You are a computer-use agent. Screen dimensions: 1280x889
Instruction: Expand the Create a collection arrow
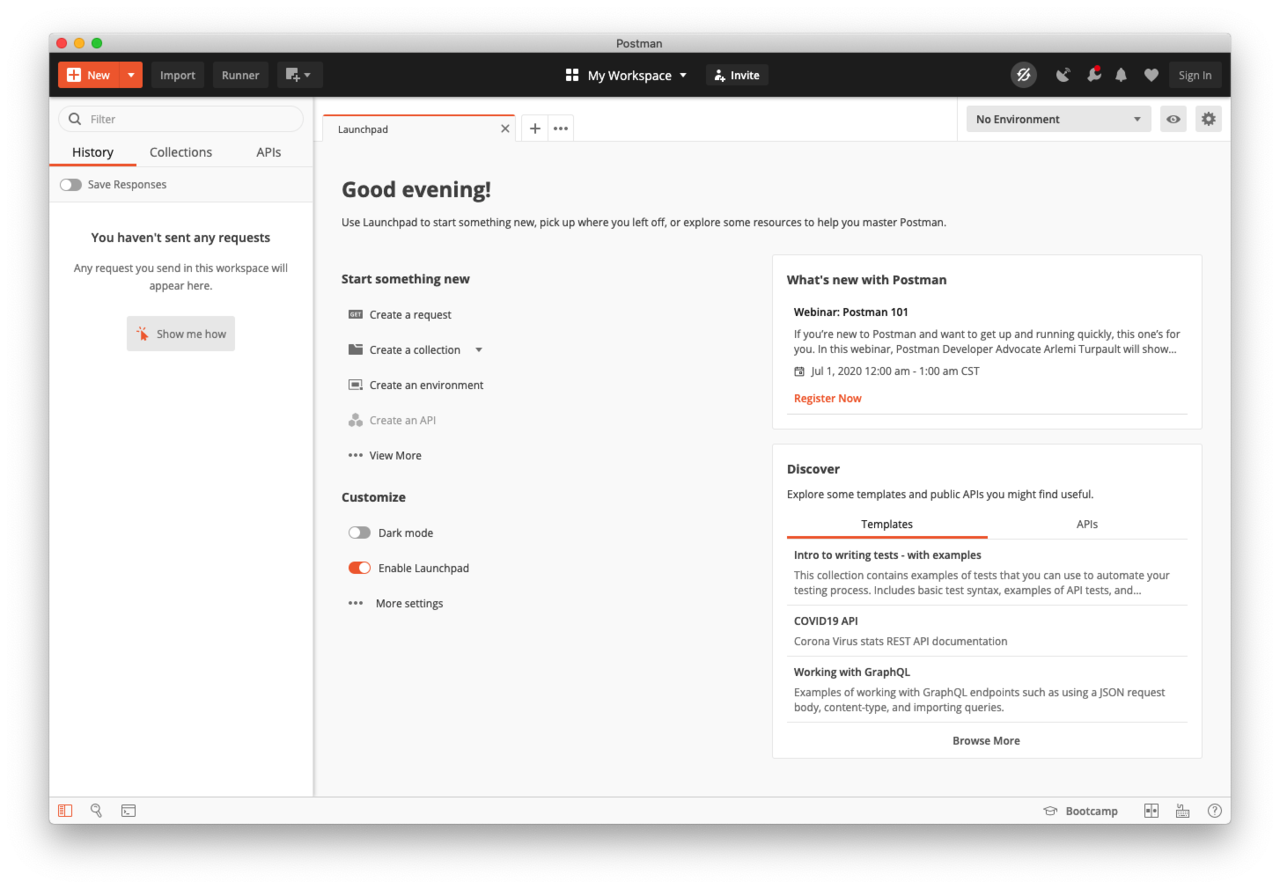[479, 350]
